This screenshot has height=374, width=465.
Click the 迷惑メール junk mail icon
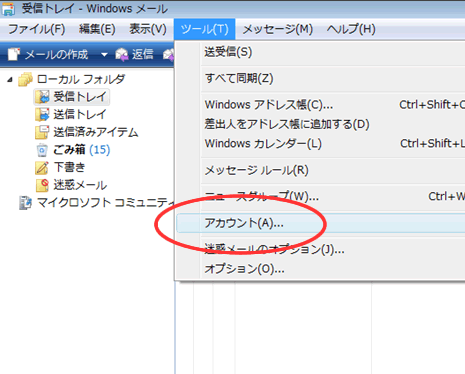point(42,185)
